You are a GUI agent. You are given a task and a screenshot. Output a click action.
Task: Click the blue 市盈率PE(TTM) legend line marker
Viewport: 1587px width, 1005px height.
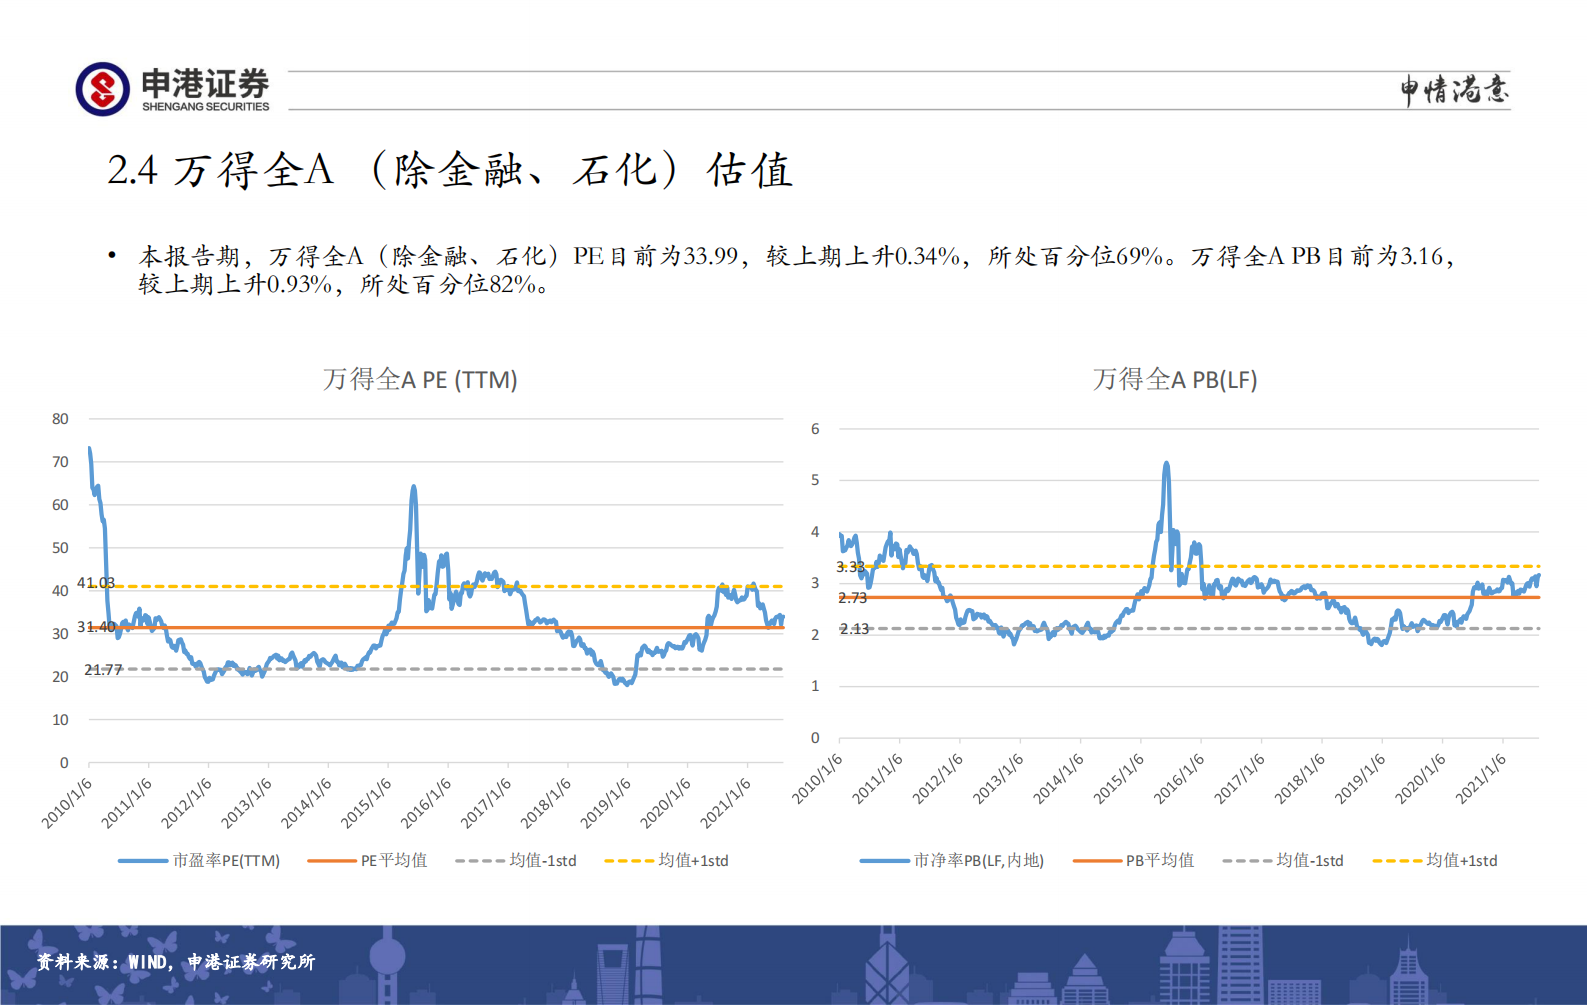[x=141, y=861]
